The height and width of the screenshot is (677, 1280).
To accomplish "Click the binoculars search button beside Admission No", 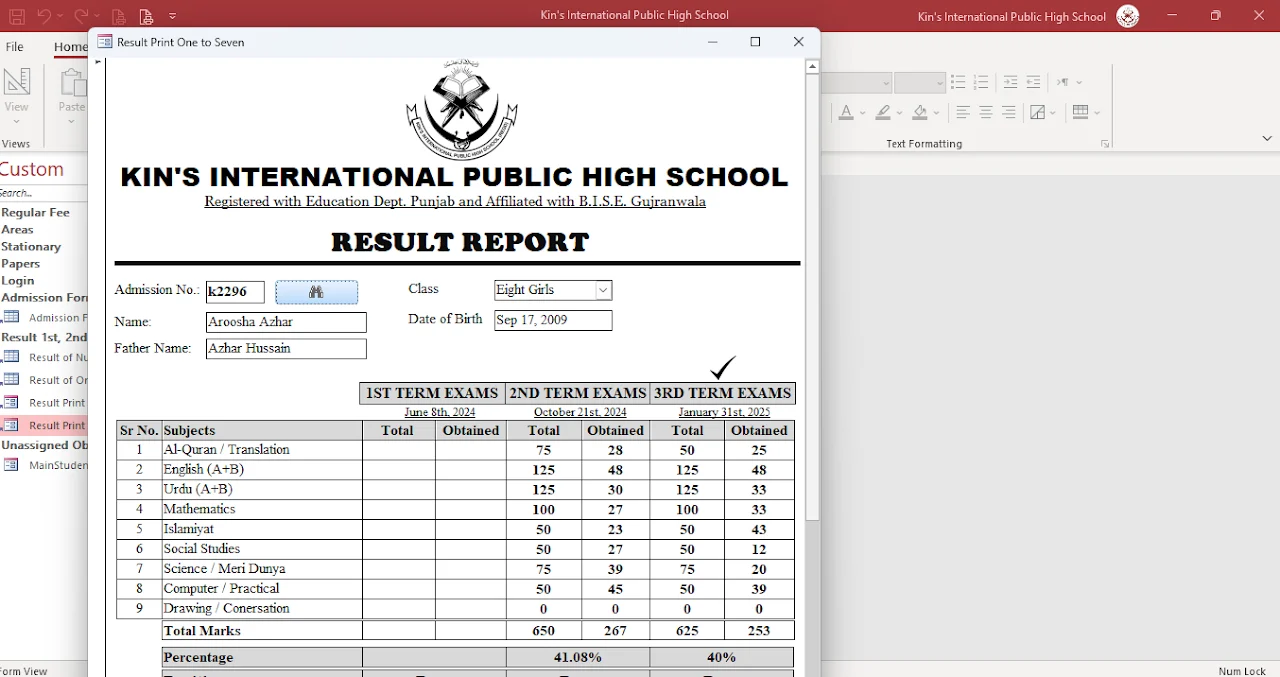I will pos(317,291).
